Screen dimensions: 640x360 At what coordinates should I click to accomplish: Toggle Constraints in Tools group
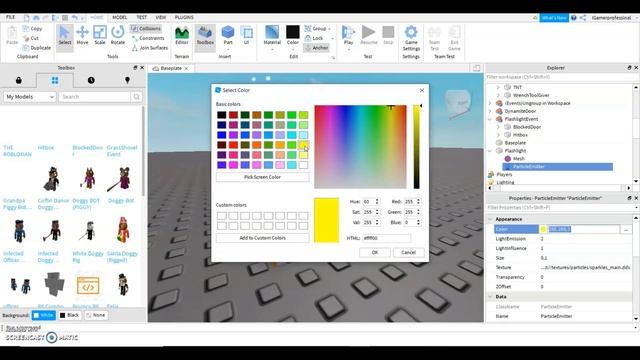pos(148,38)
